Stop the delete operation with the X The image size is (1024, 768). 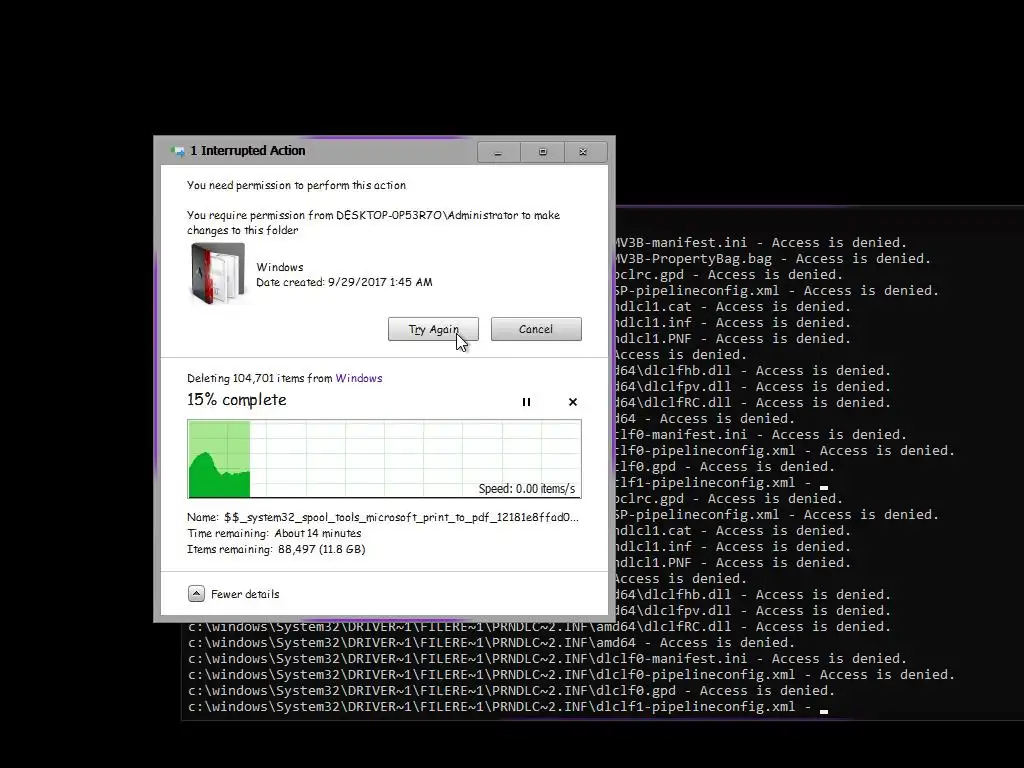tap(573, 402)
